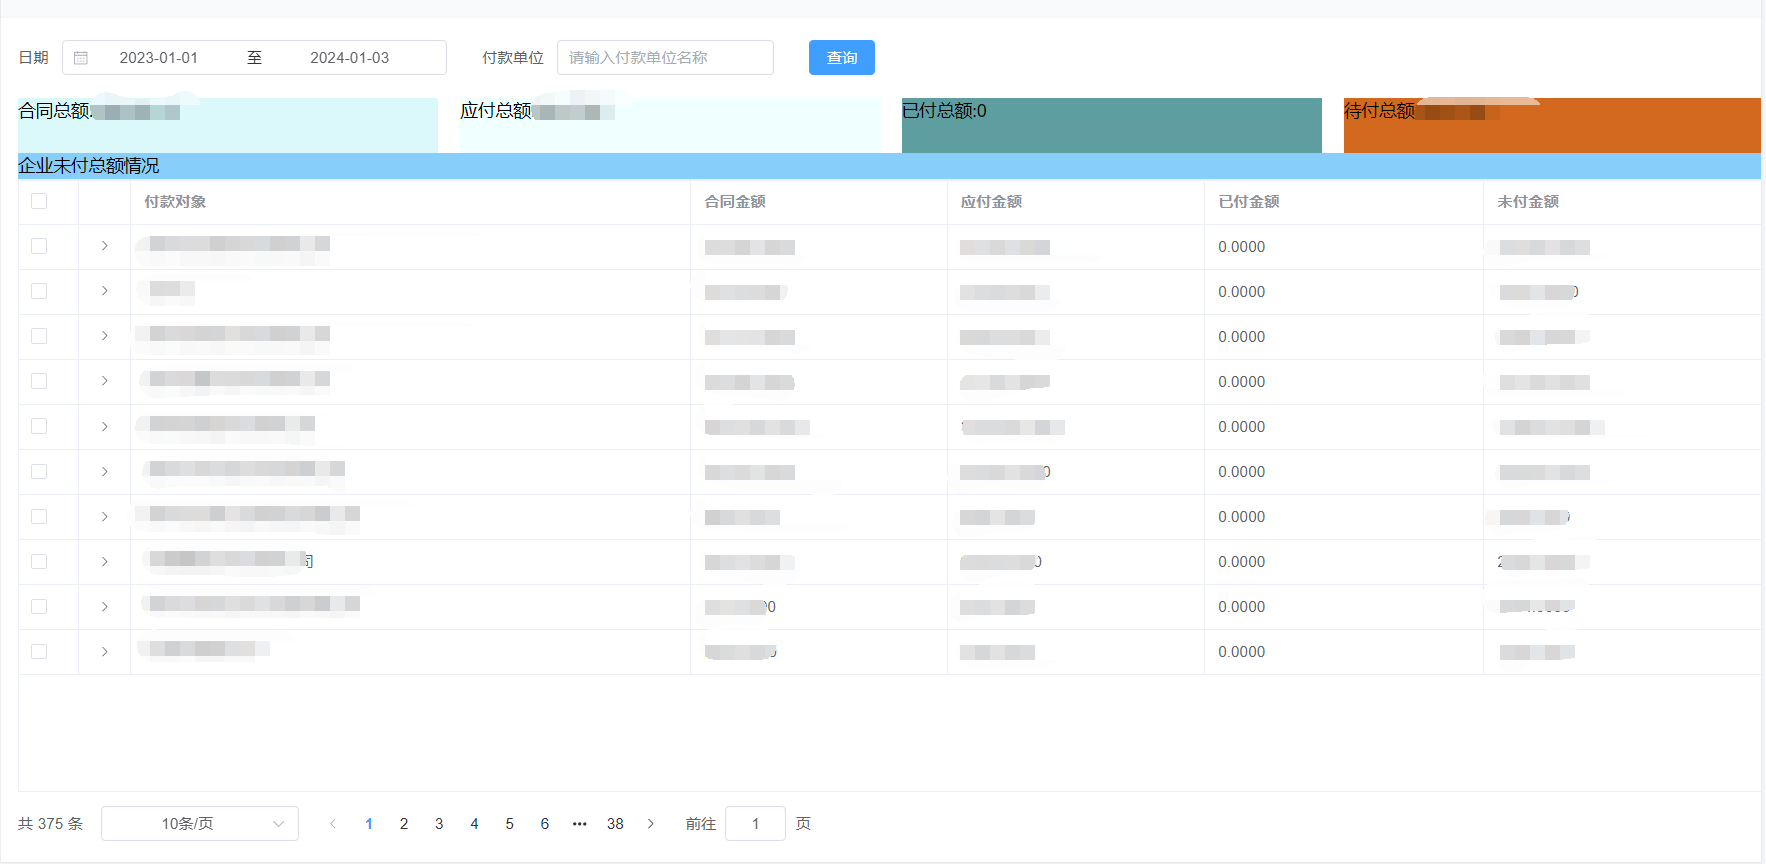Click the 已付总额:0 teal card
Image resolution: width=1766 pixels, height=864 pixels.
coord(1112,125)
